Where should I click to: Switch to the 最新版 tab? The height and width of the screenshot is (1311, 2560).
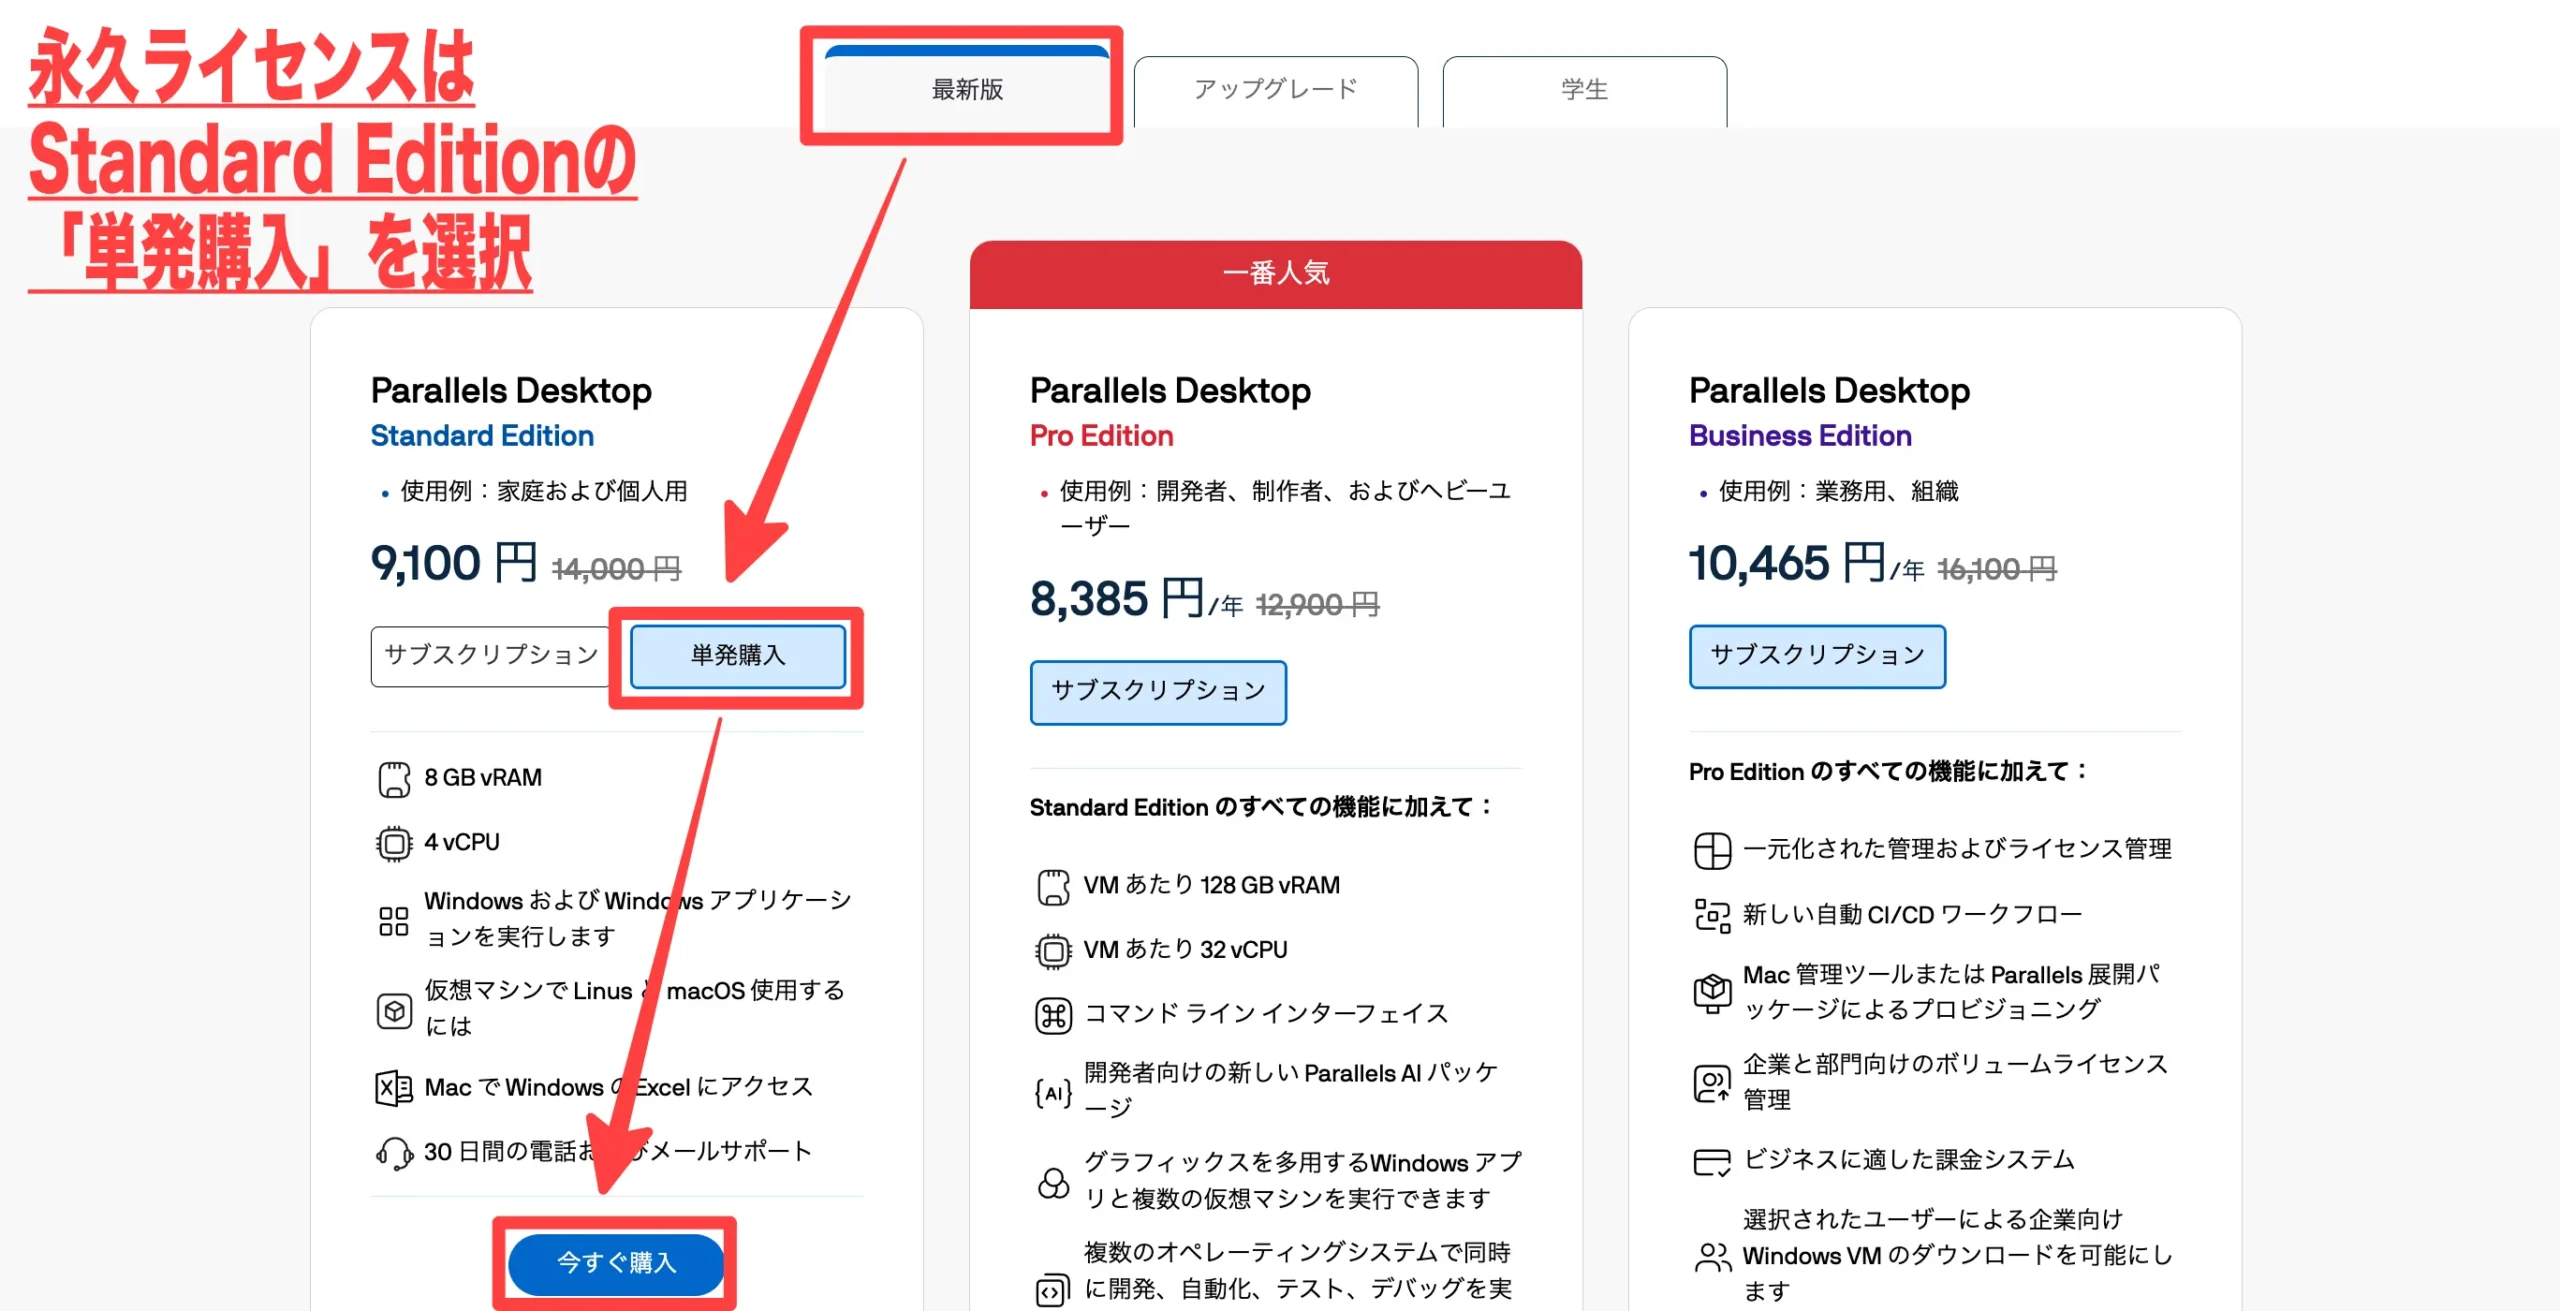966,88
